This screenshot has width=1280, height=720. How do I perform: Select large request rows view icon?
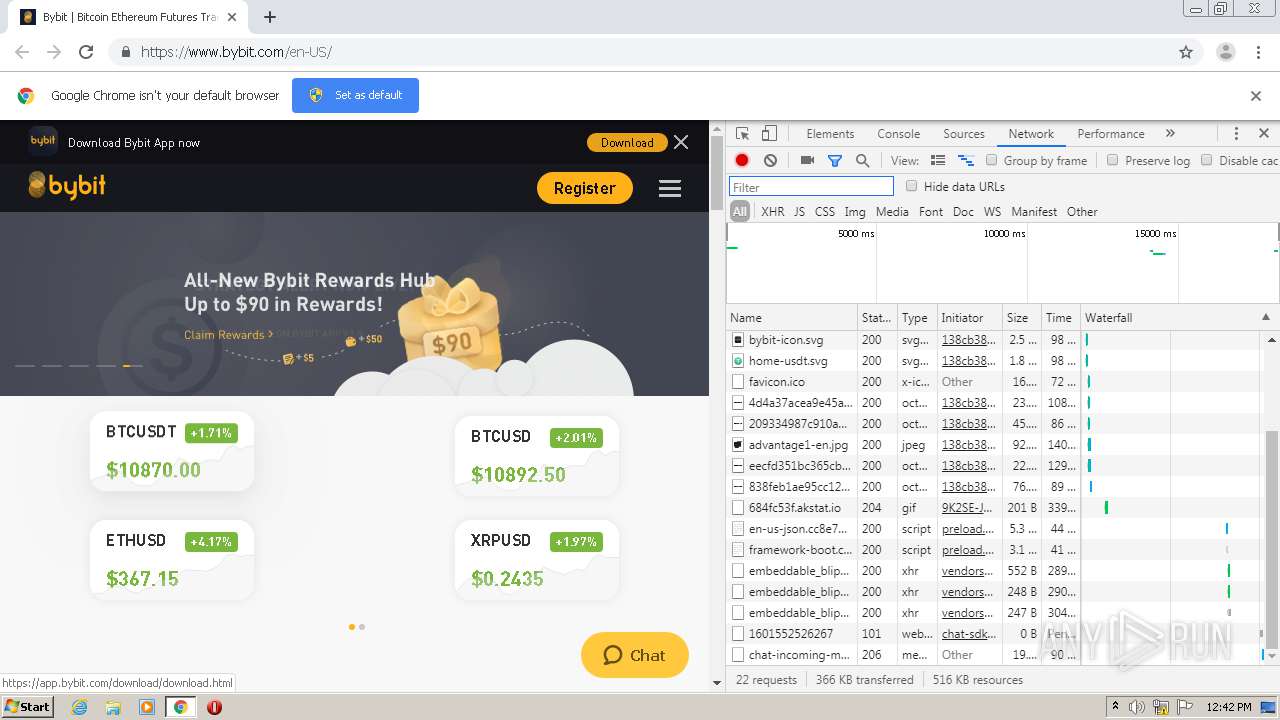[938, 160]
